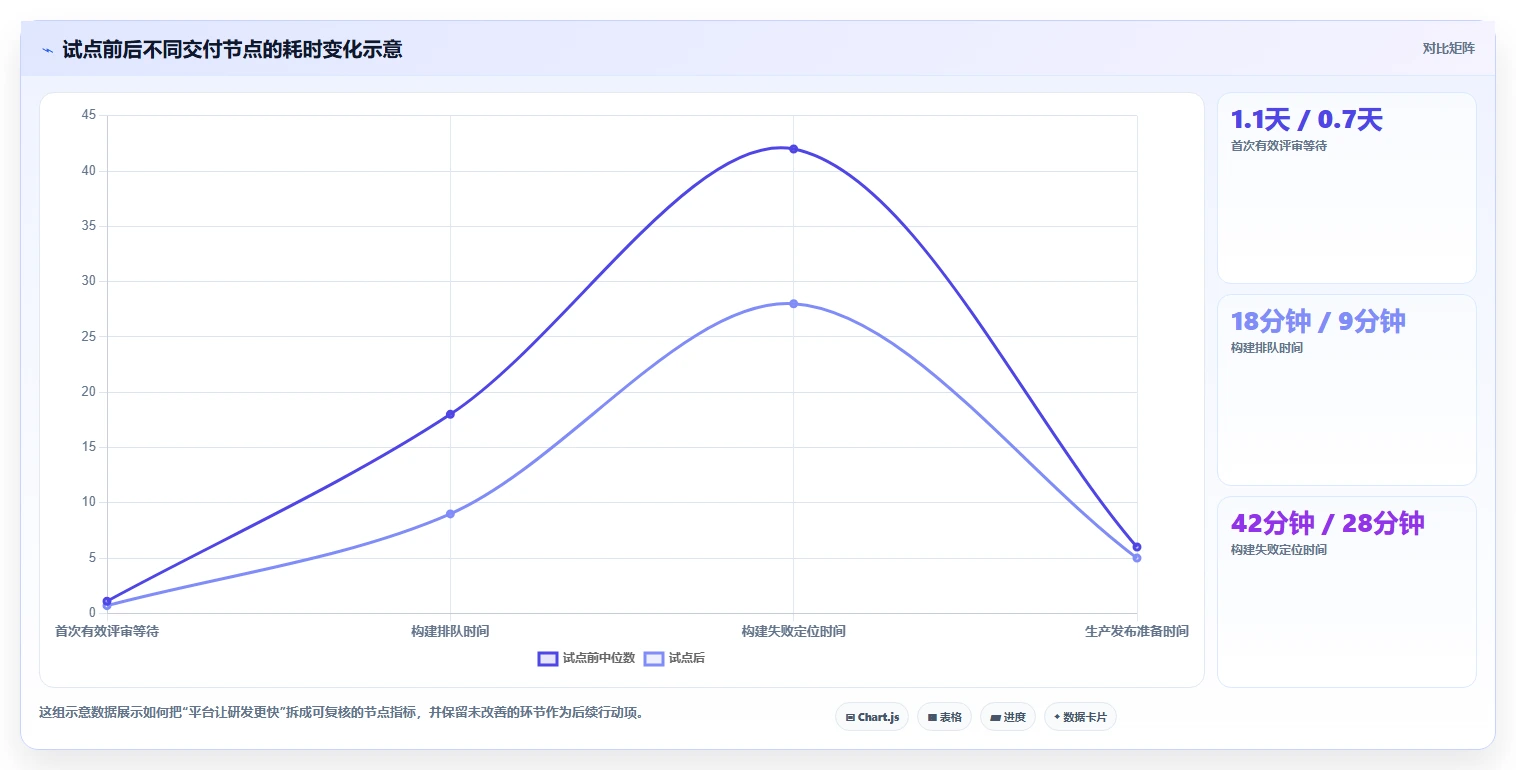Click the 对比矩阵 label at top right
The width and height of the screenshot is (1516, 770).
tap(1448, 48)
